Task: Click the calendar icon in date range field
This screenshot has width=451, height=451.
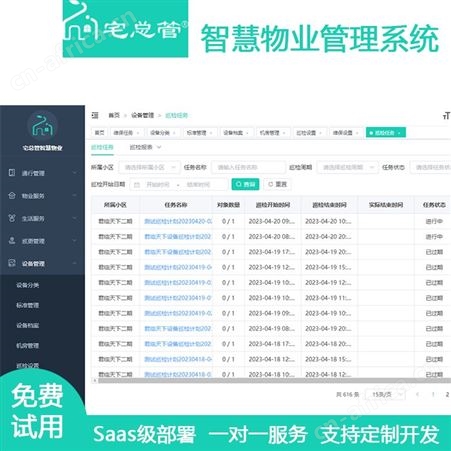Action: click(137, 185)
